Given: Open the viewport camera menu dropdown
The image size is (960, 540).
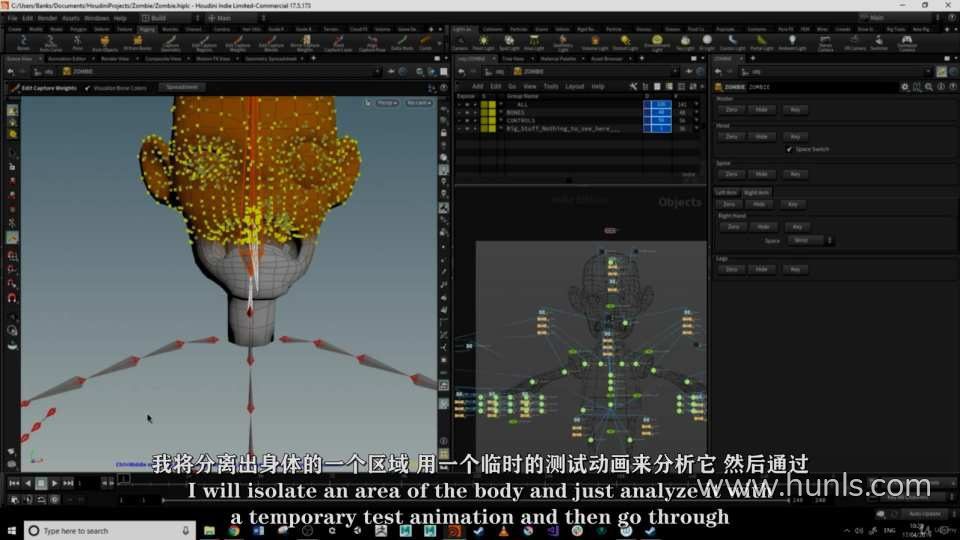Looking at the screenshot, I should click(x=419, y=103).
